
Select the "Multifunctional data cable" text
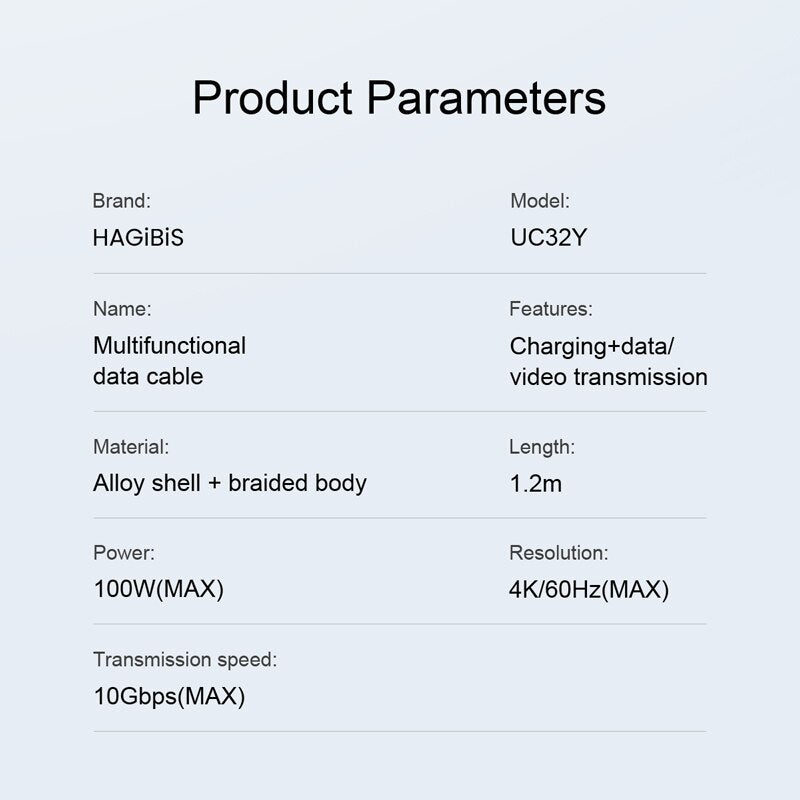coord(169,361)
